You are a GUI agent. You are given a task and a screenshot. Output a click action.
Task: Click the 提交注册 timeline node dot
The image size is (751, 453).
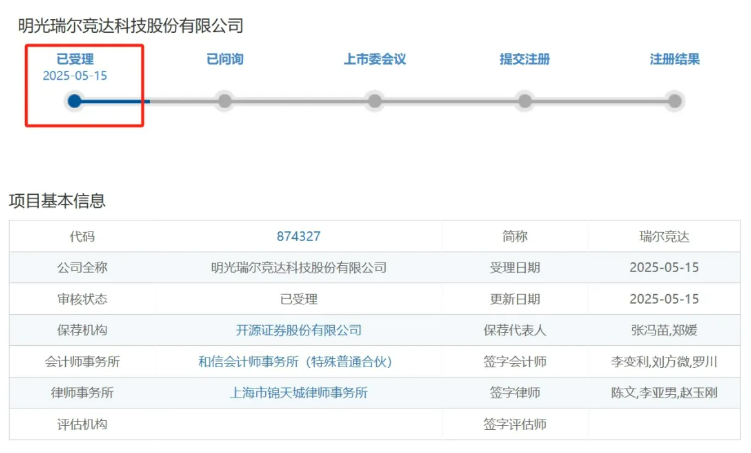[x=525, y=101]
